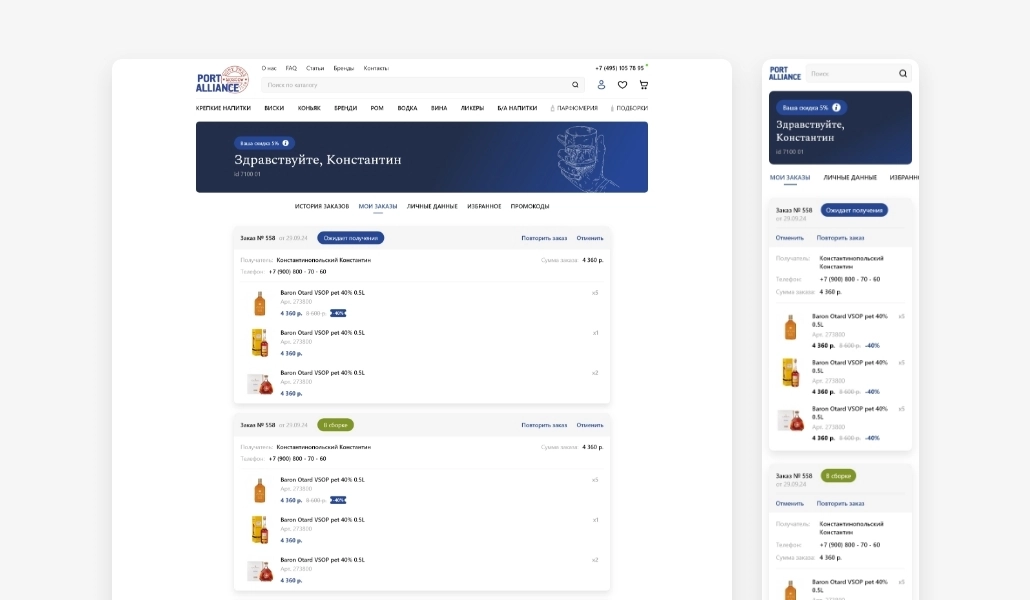Click Отменить on the first mobile order
The image size is (1030, 600).
point(789,238)
